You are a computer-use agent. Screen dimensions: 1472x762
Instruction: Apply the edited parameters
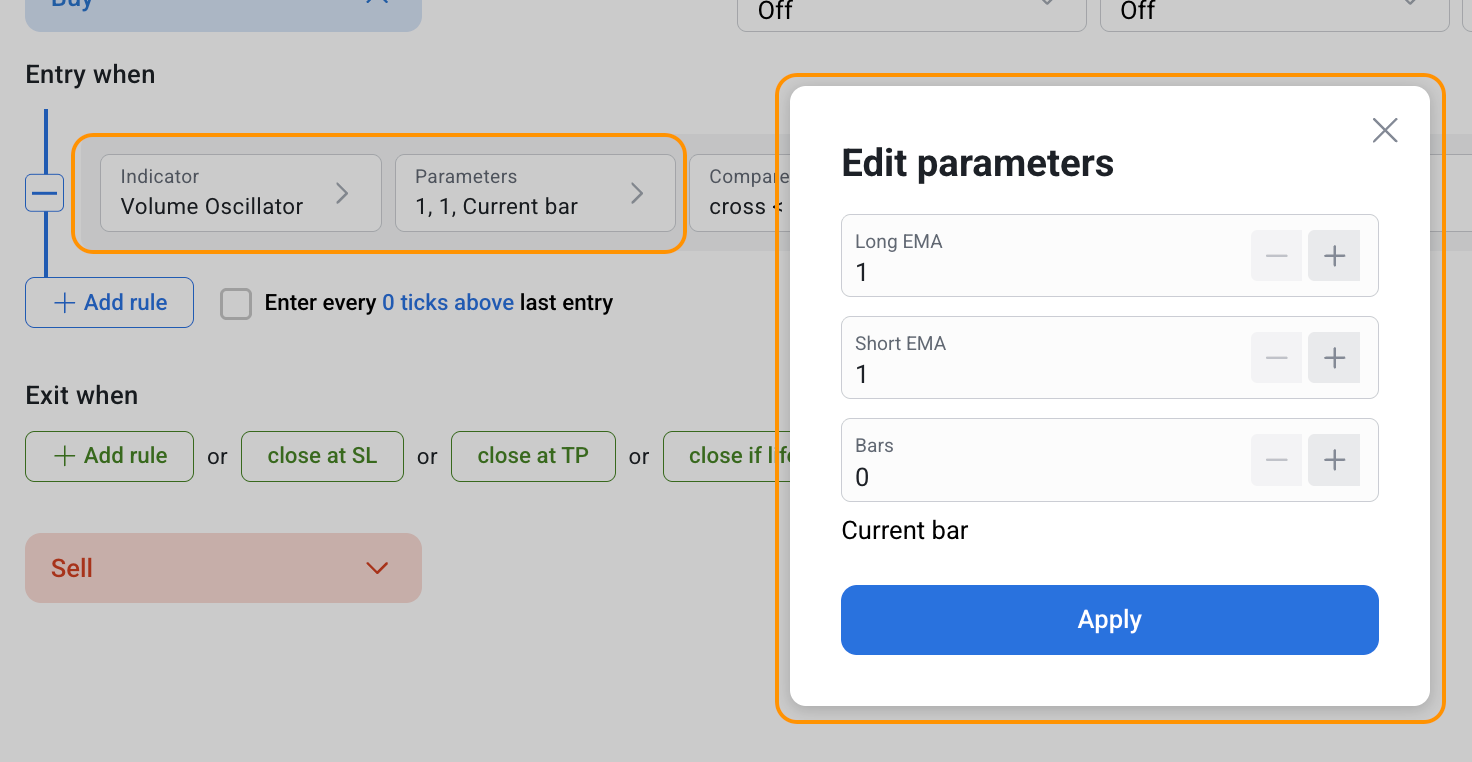click(1109, 620)
